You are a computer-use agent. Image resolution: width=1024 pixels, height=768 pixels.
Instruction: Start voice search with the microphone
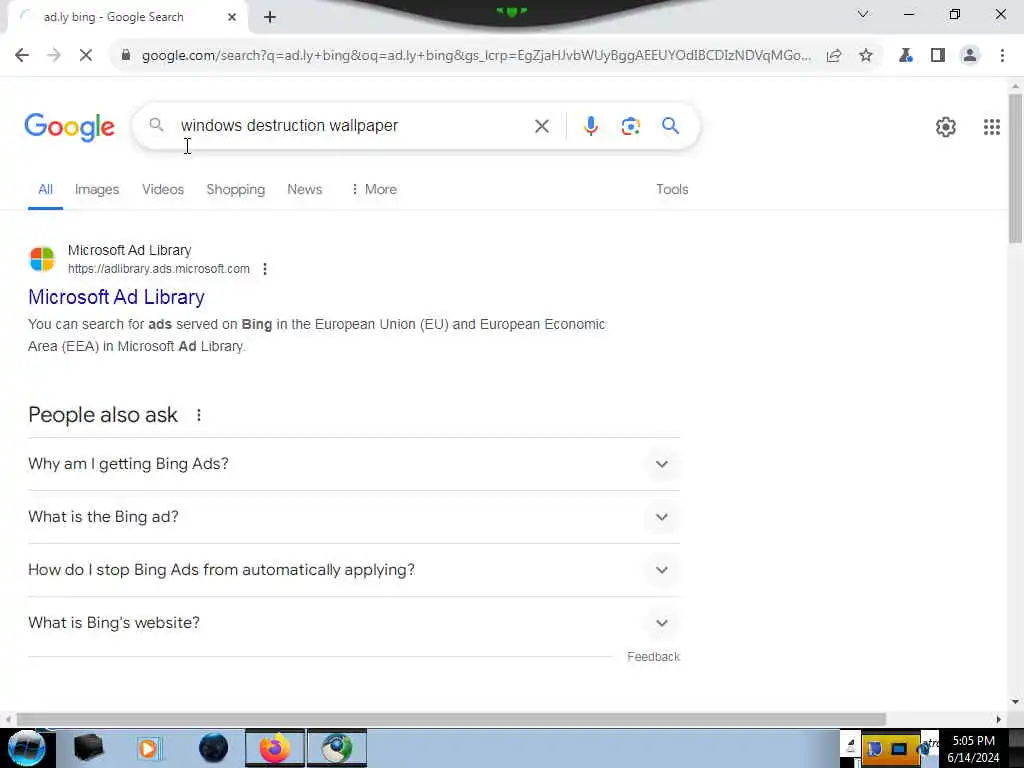[x=590, y=125]
